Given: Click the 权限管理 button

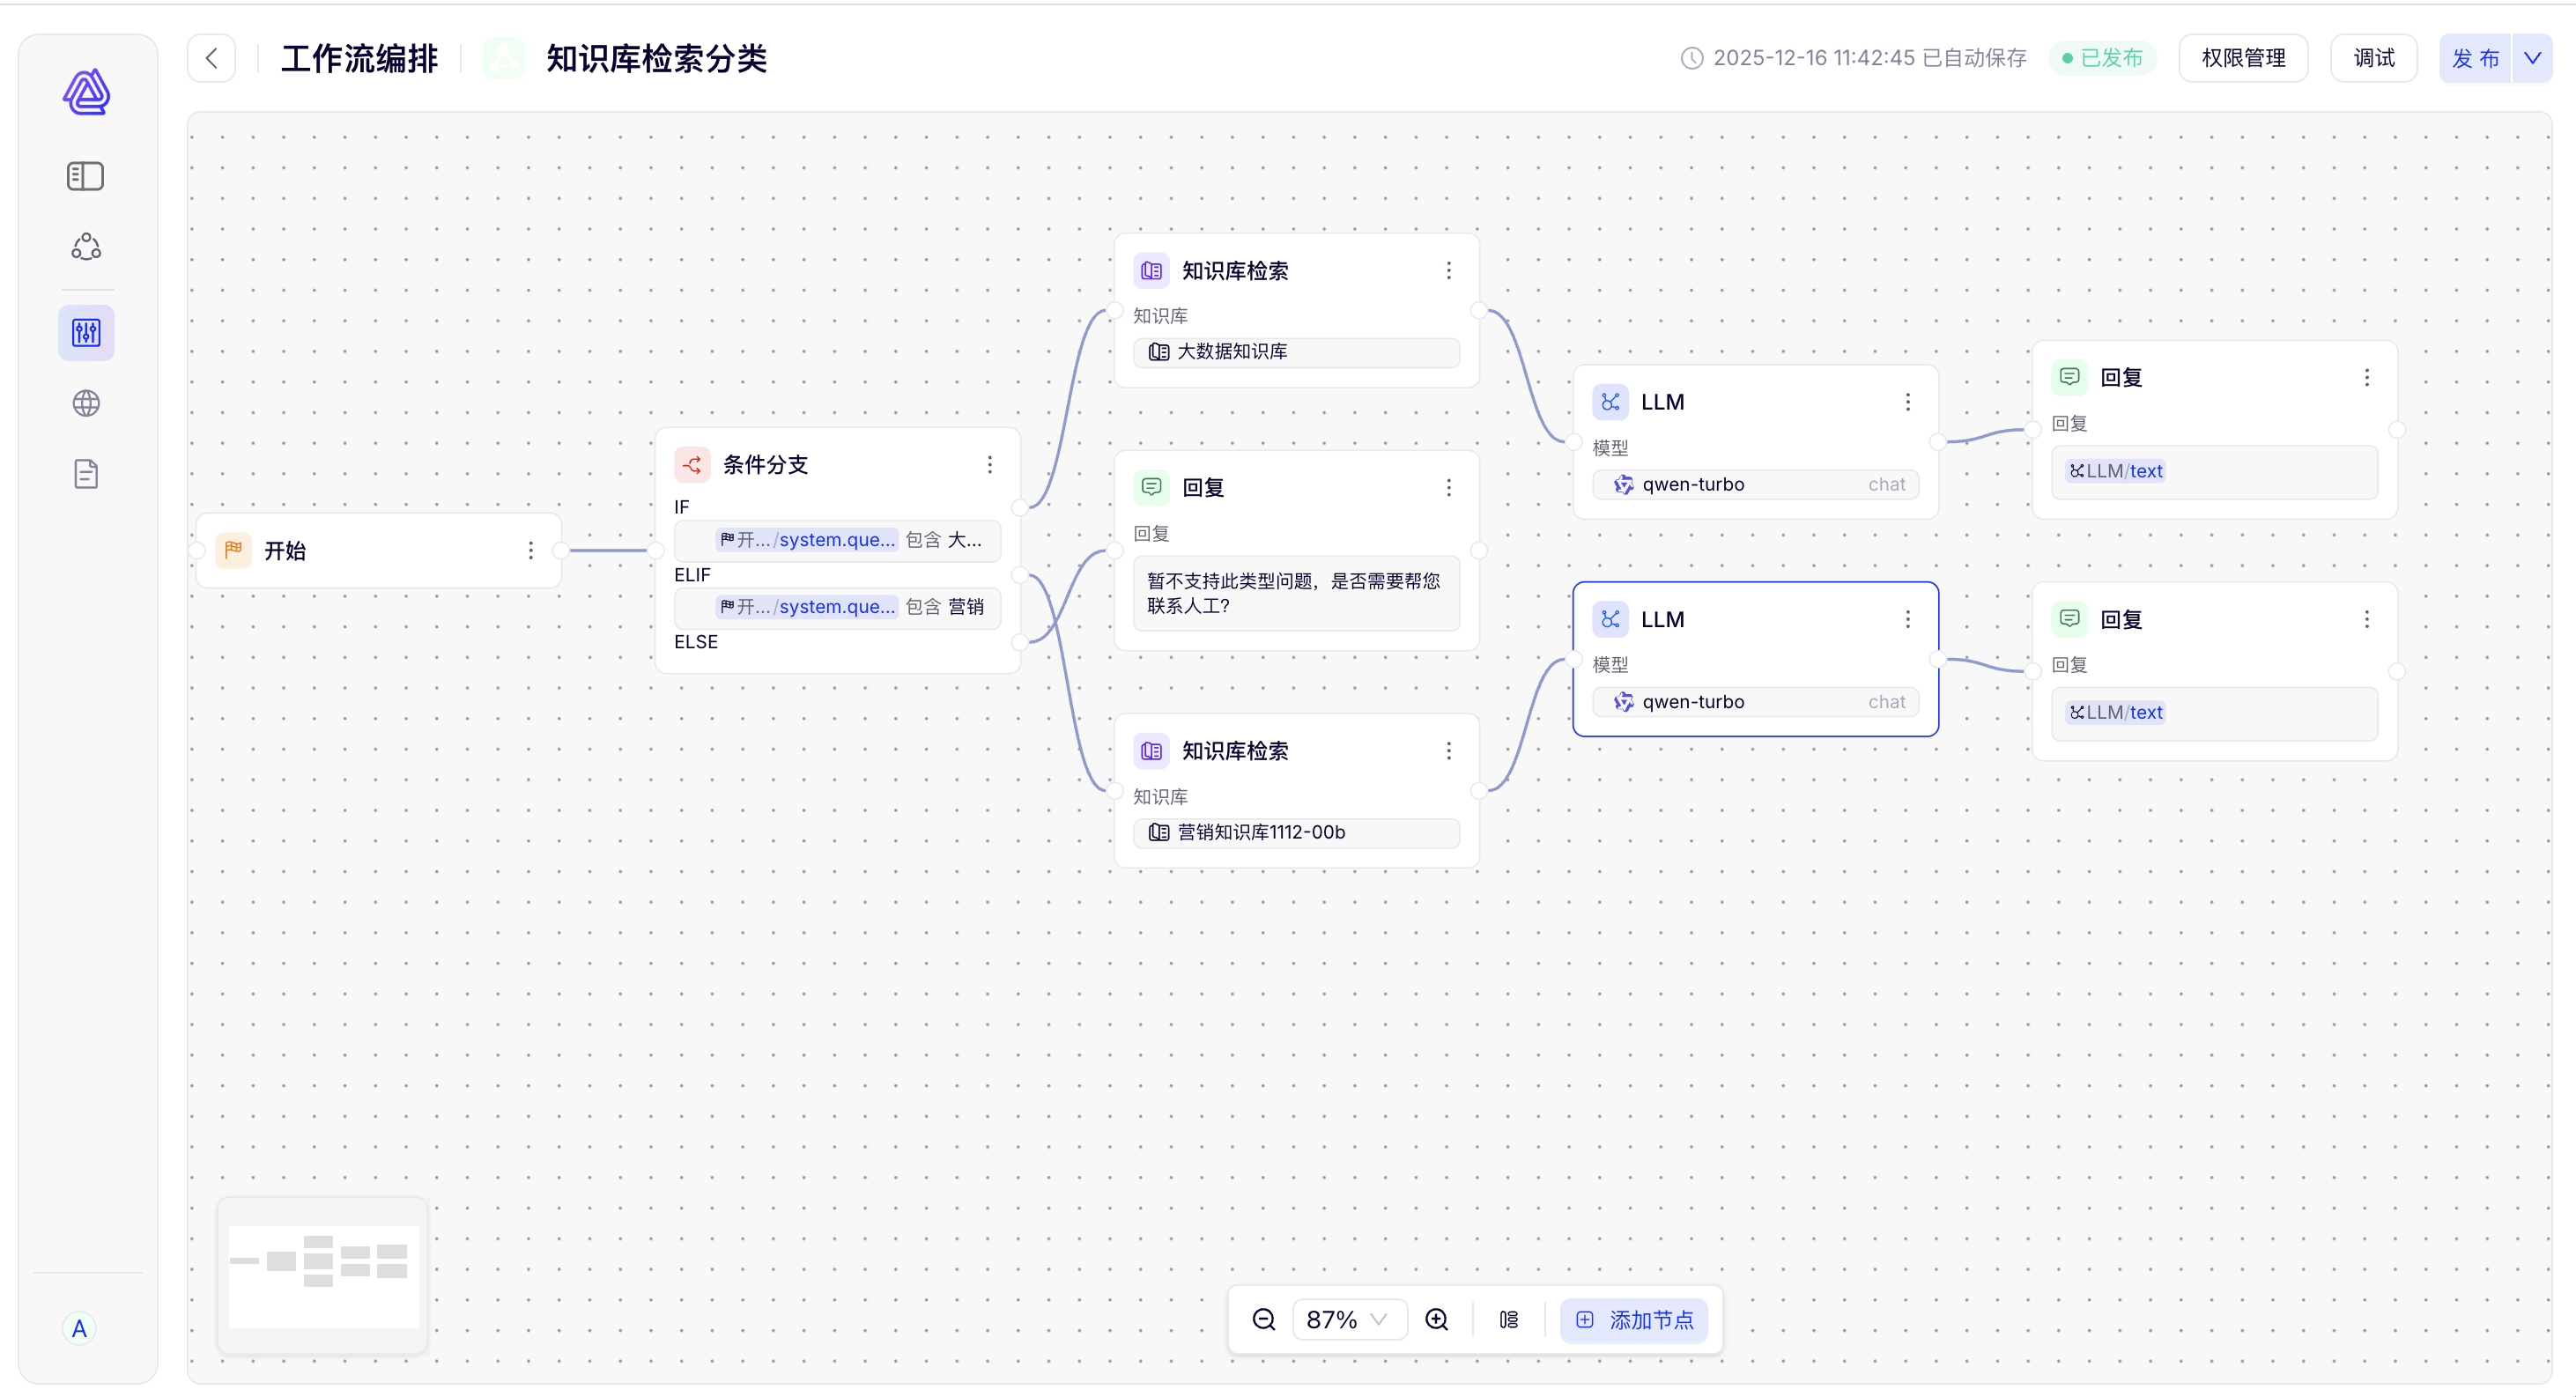Looking at the screenshot, I should 2243,58.
